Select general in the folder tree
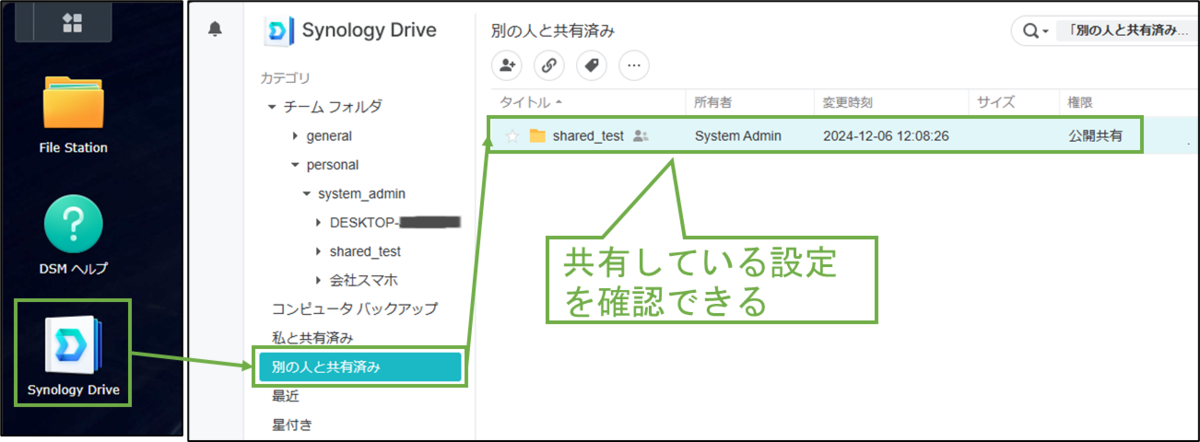 point(329,136)
